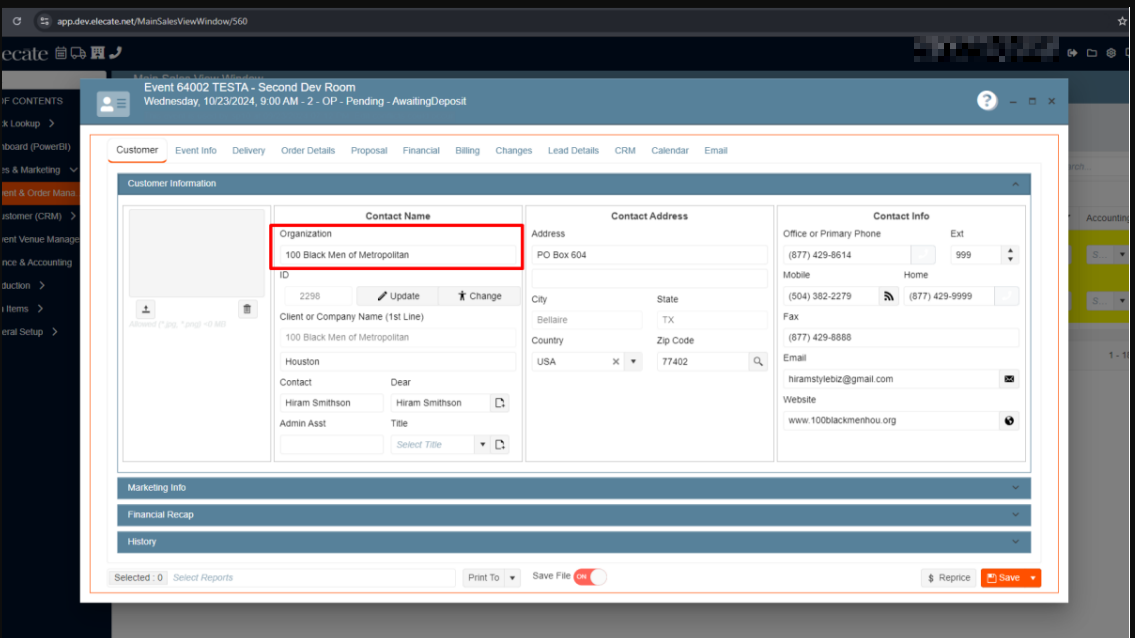The height and width of the screenshot is (638, 1135).
Task: Click the upload image icon
Action: click(146, 309)
